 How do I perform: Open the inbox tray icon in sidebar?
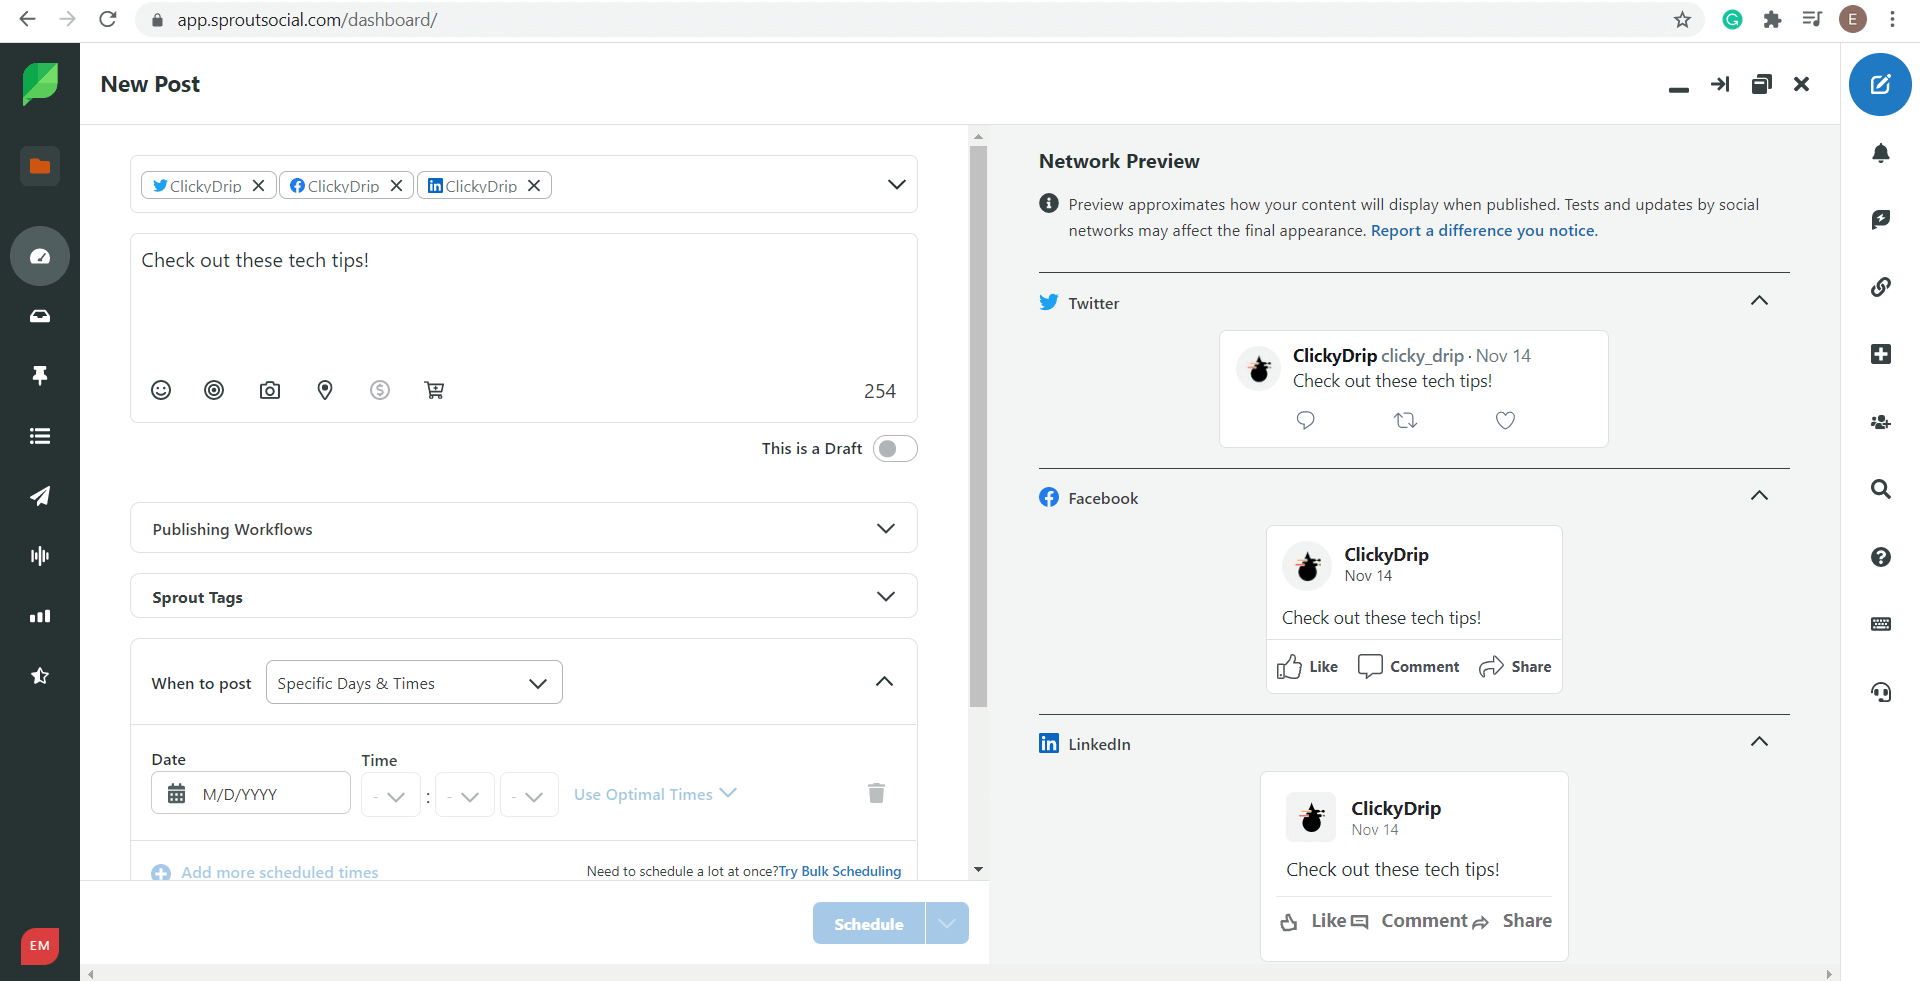(x=40, y=316)
